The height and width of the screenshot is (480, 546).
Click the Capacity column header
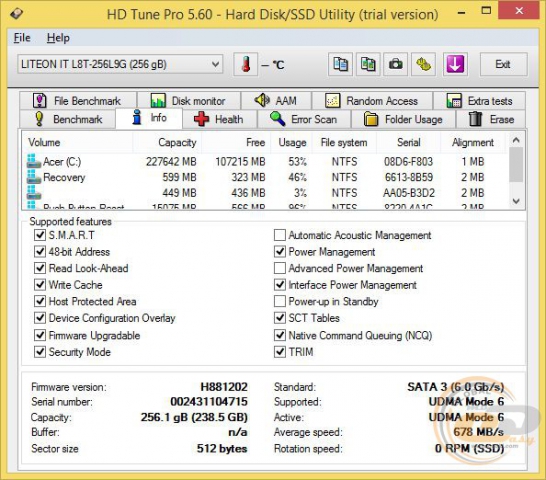point(167,142)
